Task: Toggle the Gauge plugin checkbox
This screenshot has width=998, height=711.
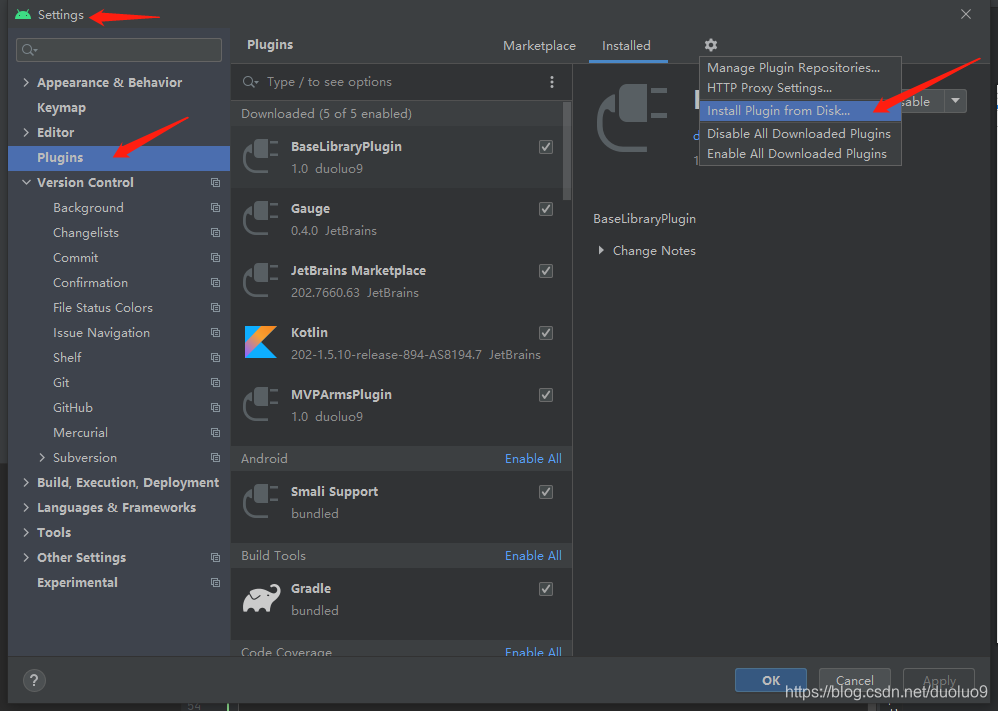Action: coord(545,209)
